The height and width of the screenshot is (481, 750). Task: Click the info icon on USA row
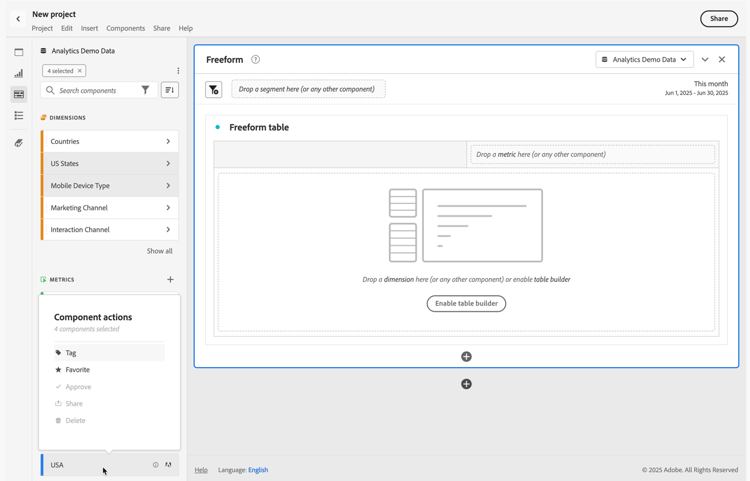pyautogui.click(x=155, y=465)
